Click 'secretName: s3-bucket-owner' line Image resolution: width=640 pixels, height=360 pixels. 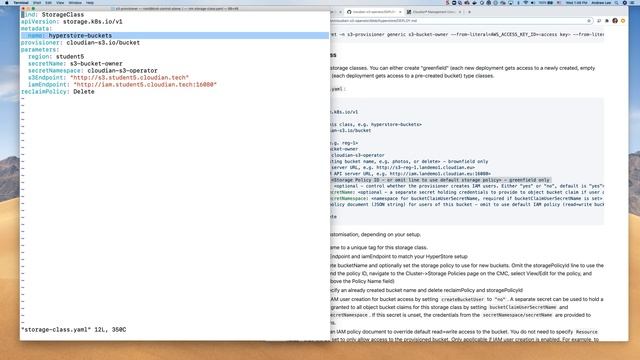[75, 64]
